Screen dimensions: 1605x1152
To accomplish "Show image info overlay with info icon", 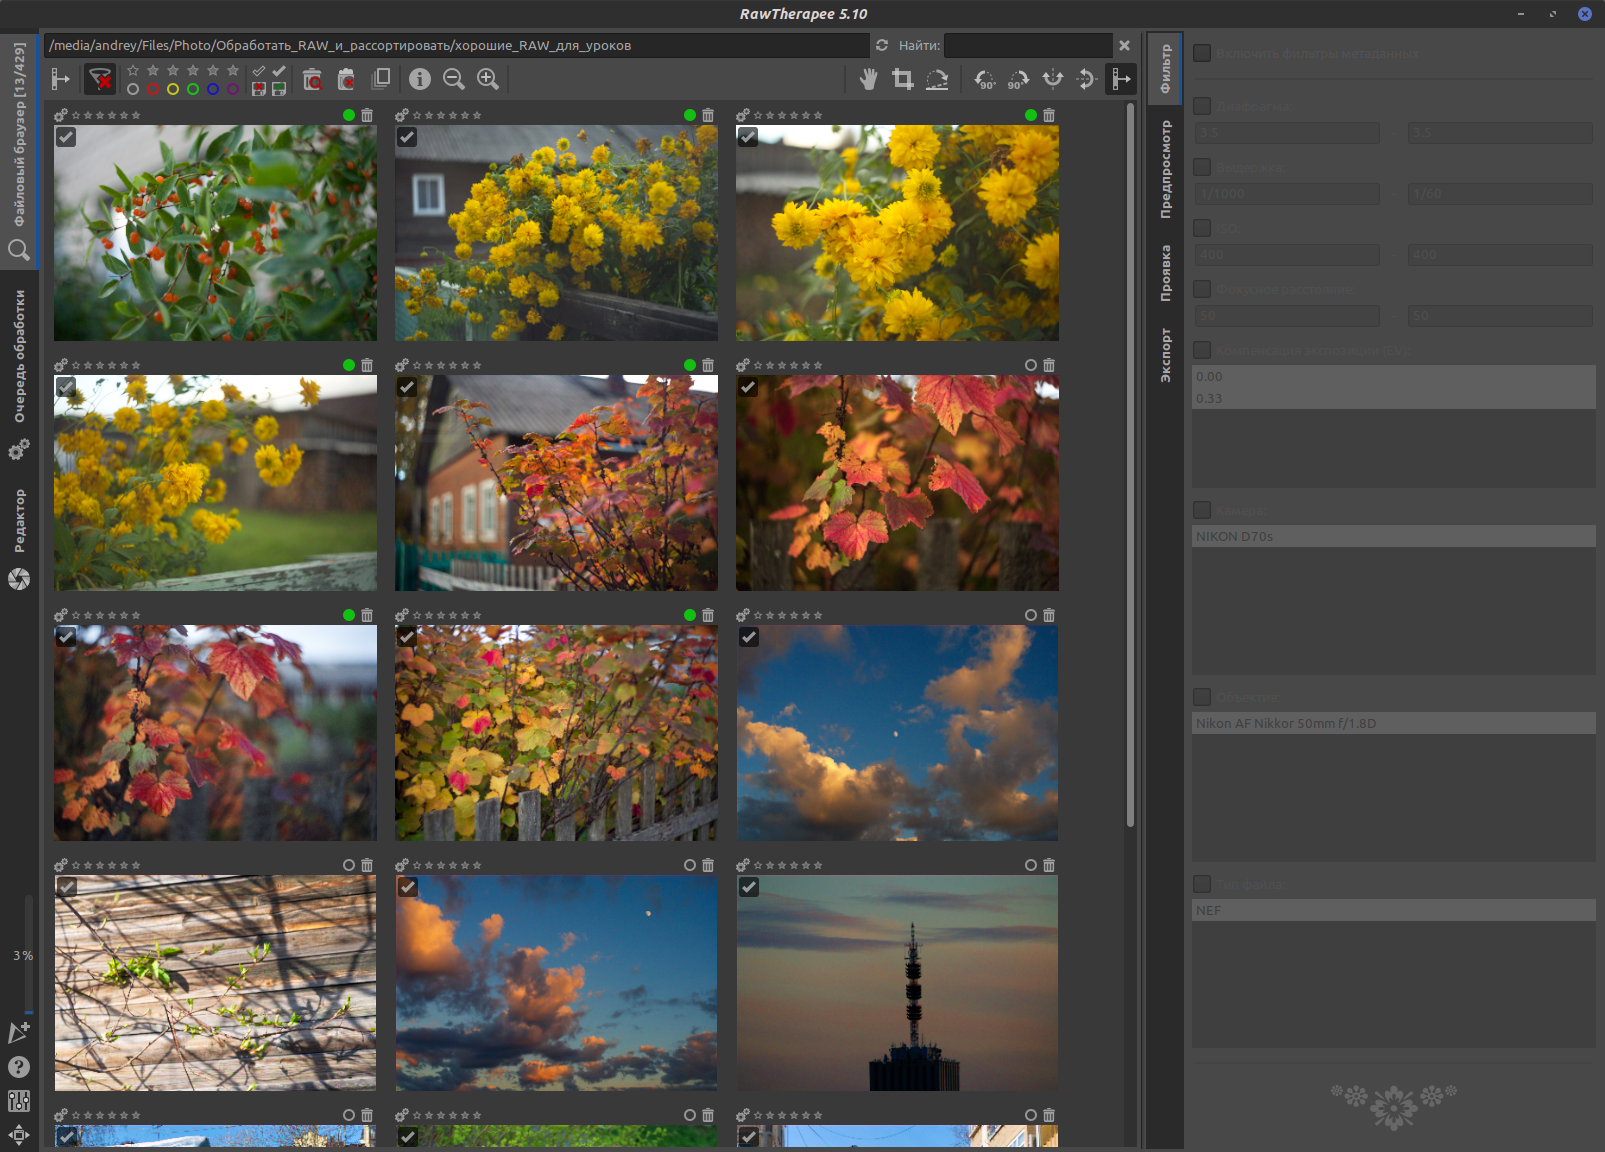I will point(420,79).
